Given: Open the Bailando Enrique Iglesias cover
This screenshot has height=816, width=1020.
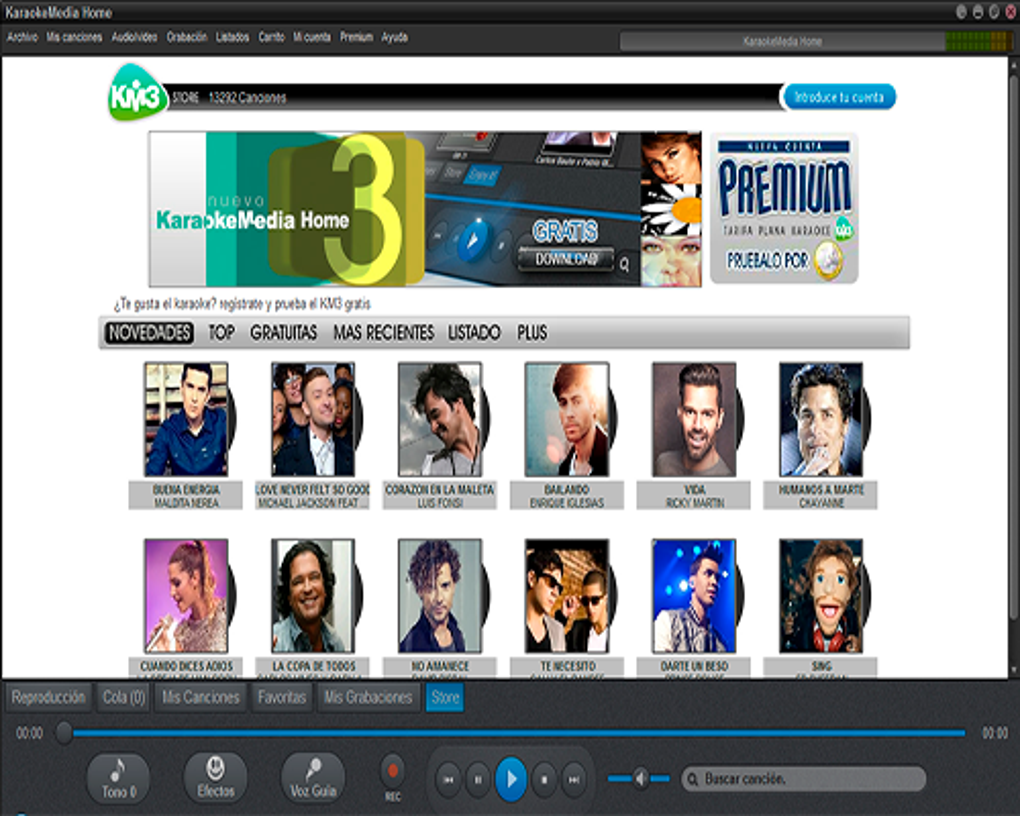Looking at the screenshot, I should (x=567, y=419).
